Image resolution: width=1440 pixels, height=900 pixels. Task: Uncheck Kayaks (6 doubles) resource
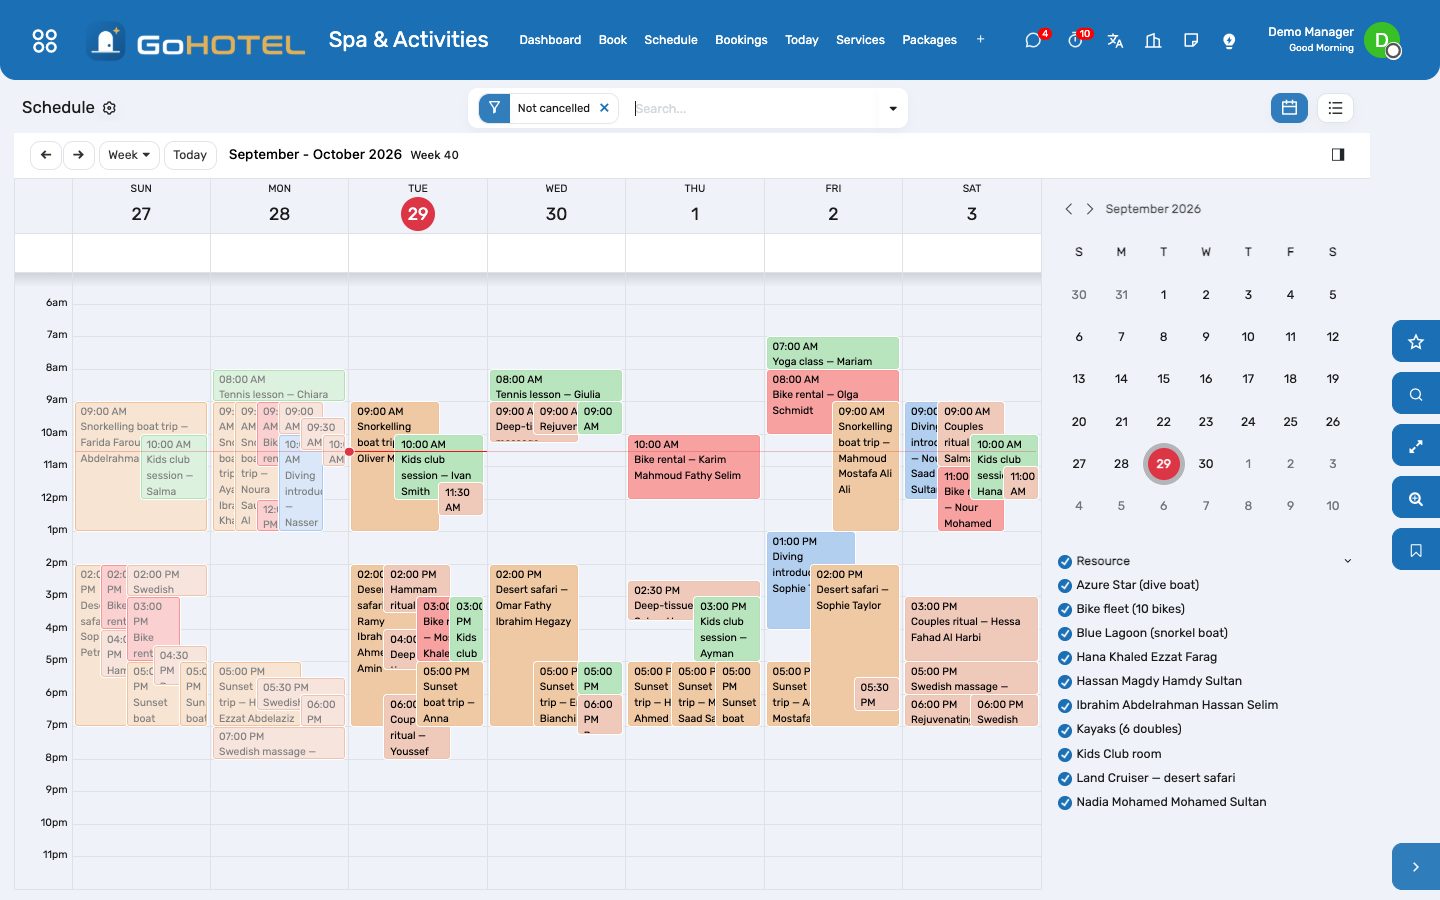(x=1065, y=729)
